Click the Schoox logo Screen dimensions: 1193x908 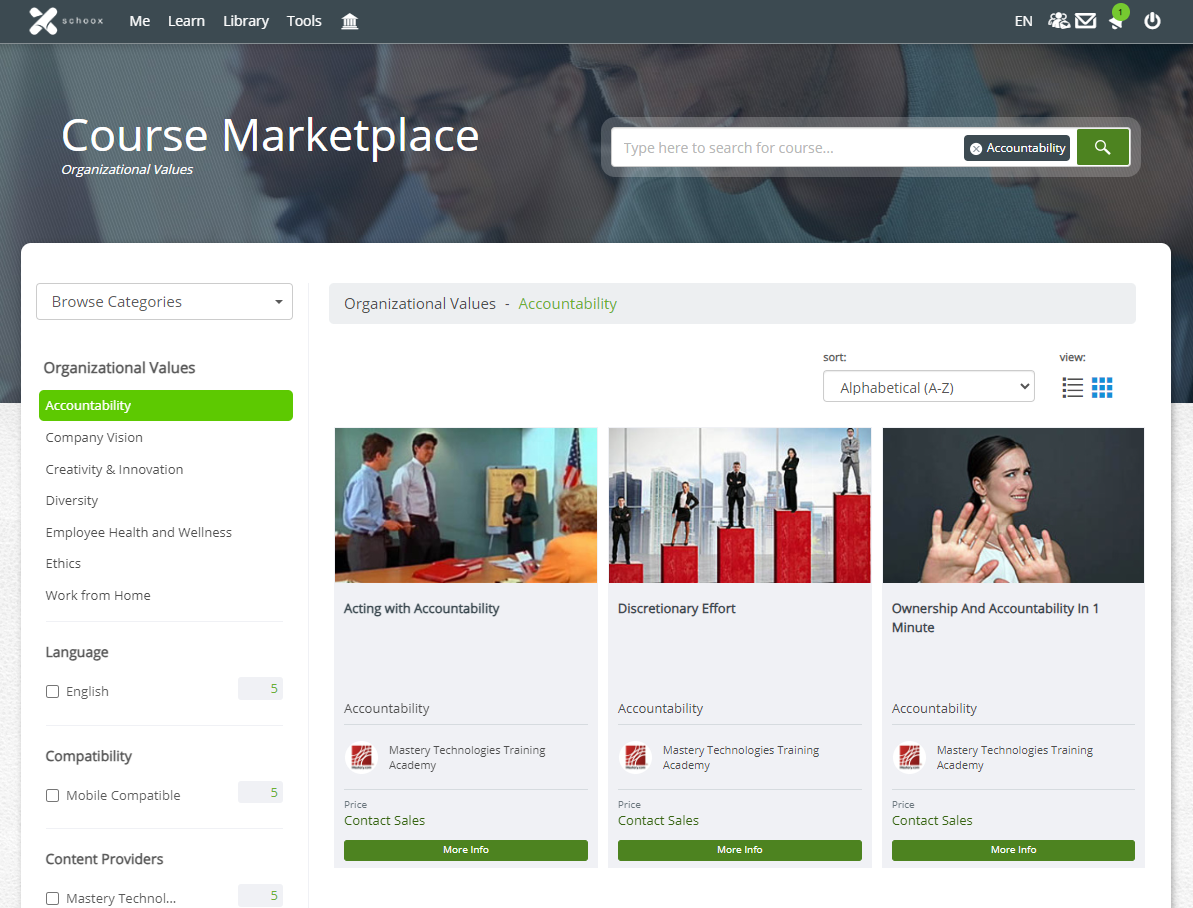tap(65, 21)
